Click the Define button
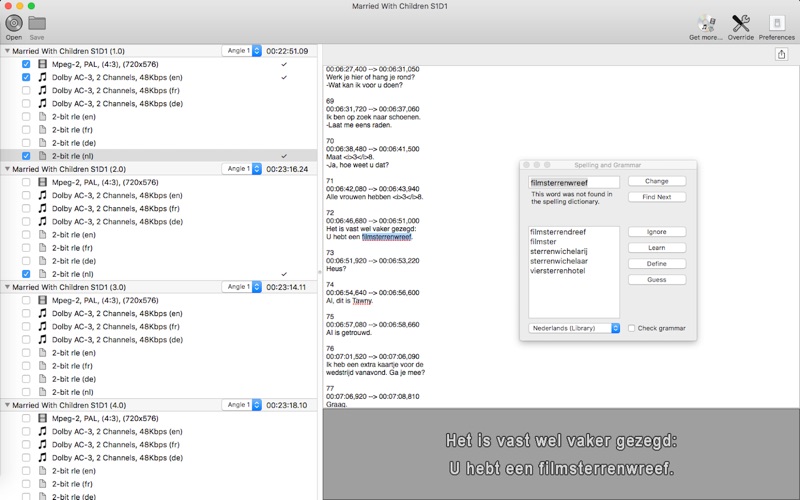Screen dimensions: 800x500 pyautogui.click(x=657, y=264)
